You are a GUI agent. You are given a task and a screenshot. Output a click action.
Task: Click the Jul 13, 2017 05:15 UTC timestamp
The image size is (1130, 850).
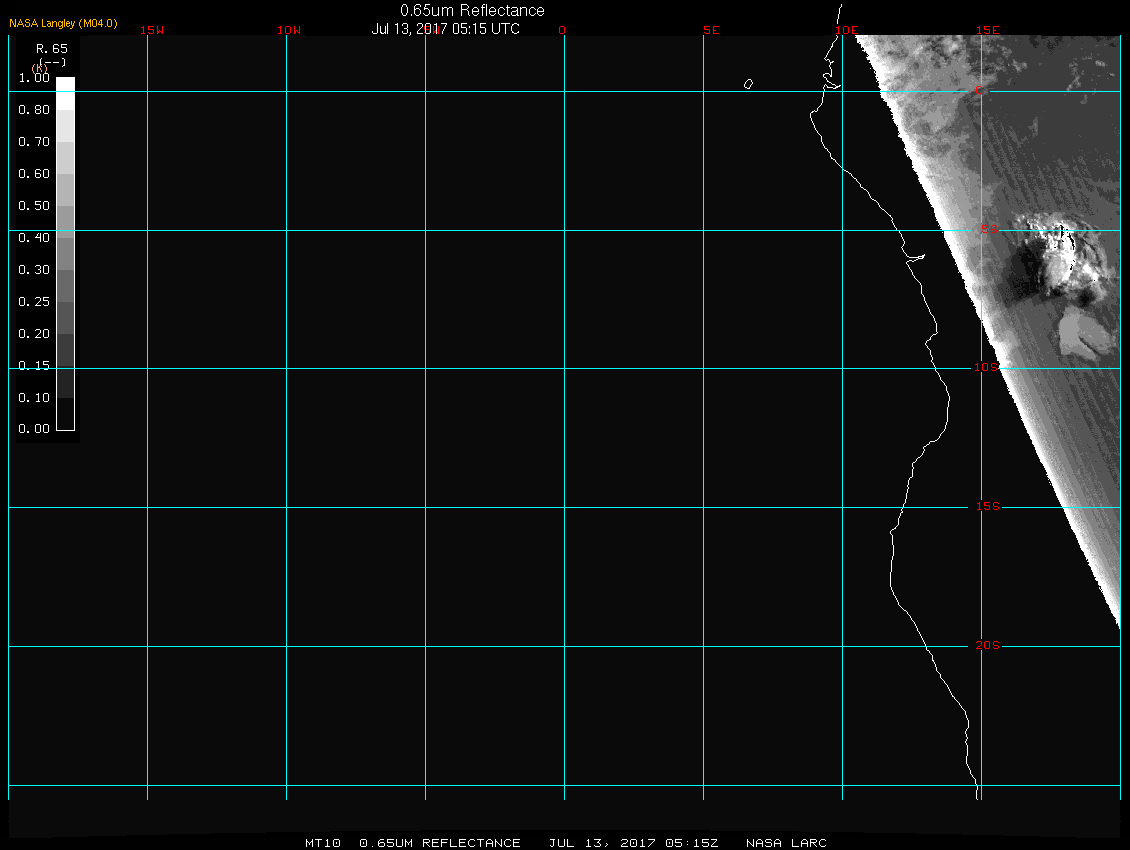tap(446, 29)
